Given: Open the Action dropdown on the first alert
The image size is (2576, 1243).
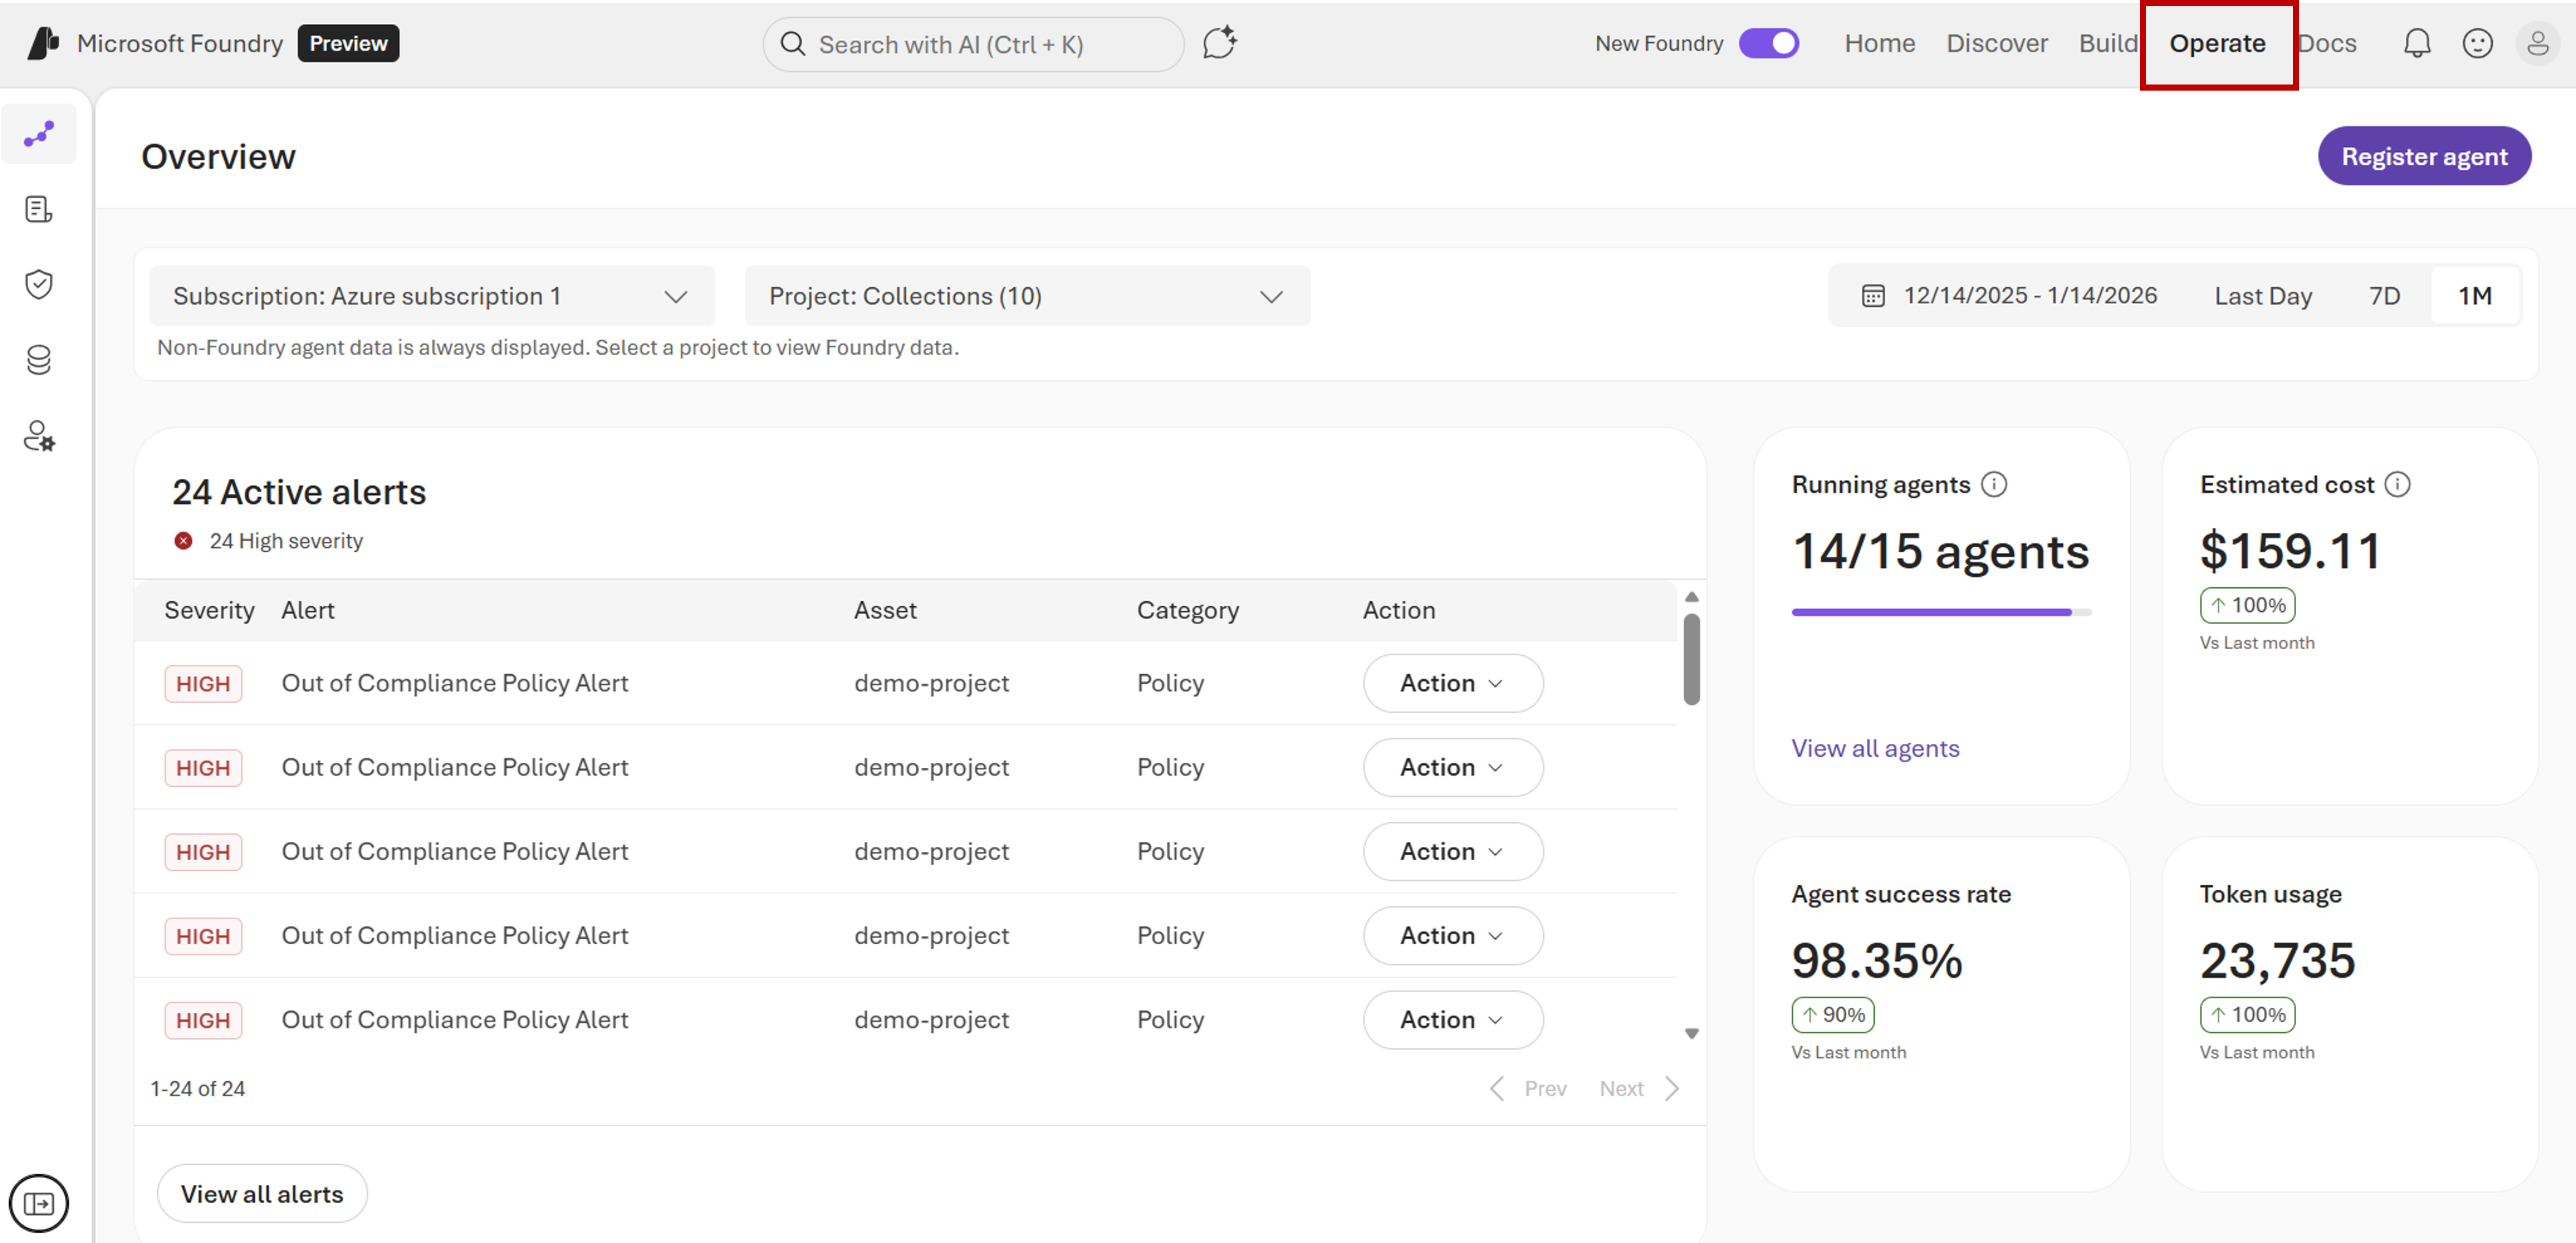Looking at the screenshot, I should [x=1452, y=683].
